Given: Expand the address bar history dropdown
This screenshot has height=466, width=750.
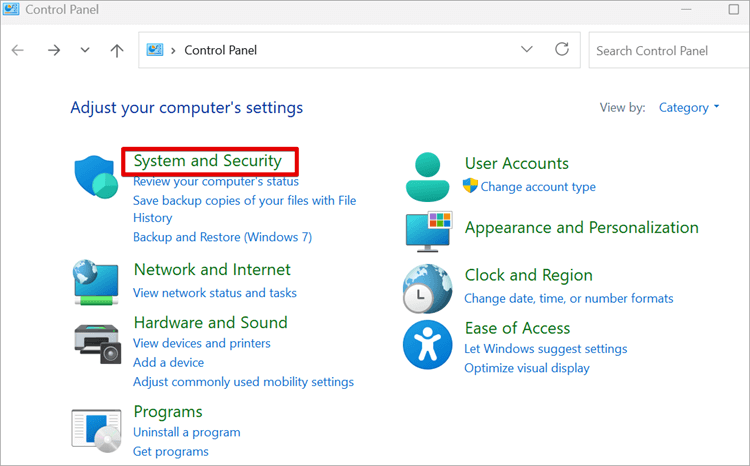Looking at the screenshot, I should point(527,49).
